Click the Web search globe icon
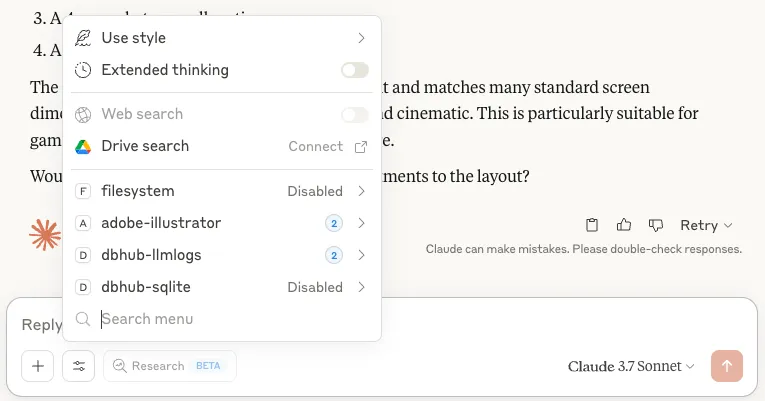Image resolution: width=765 pixels, height=401 pixels. (x=83, y=114)
